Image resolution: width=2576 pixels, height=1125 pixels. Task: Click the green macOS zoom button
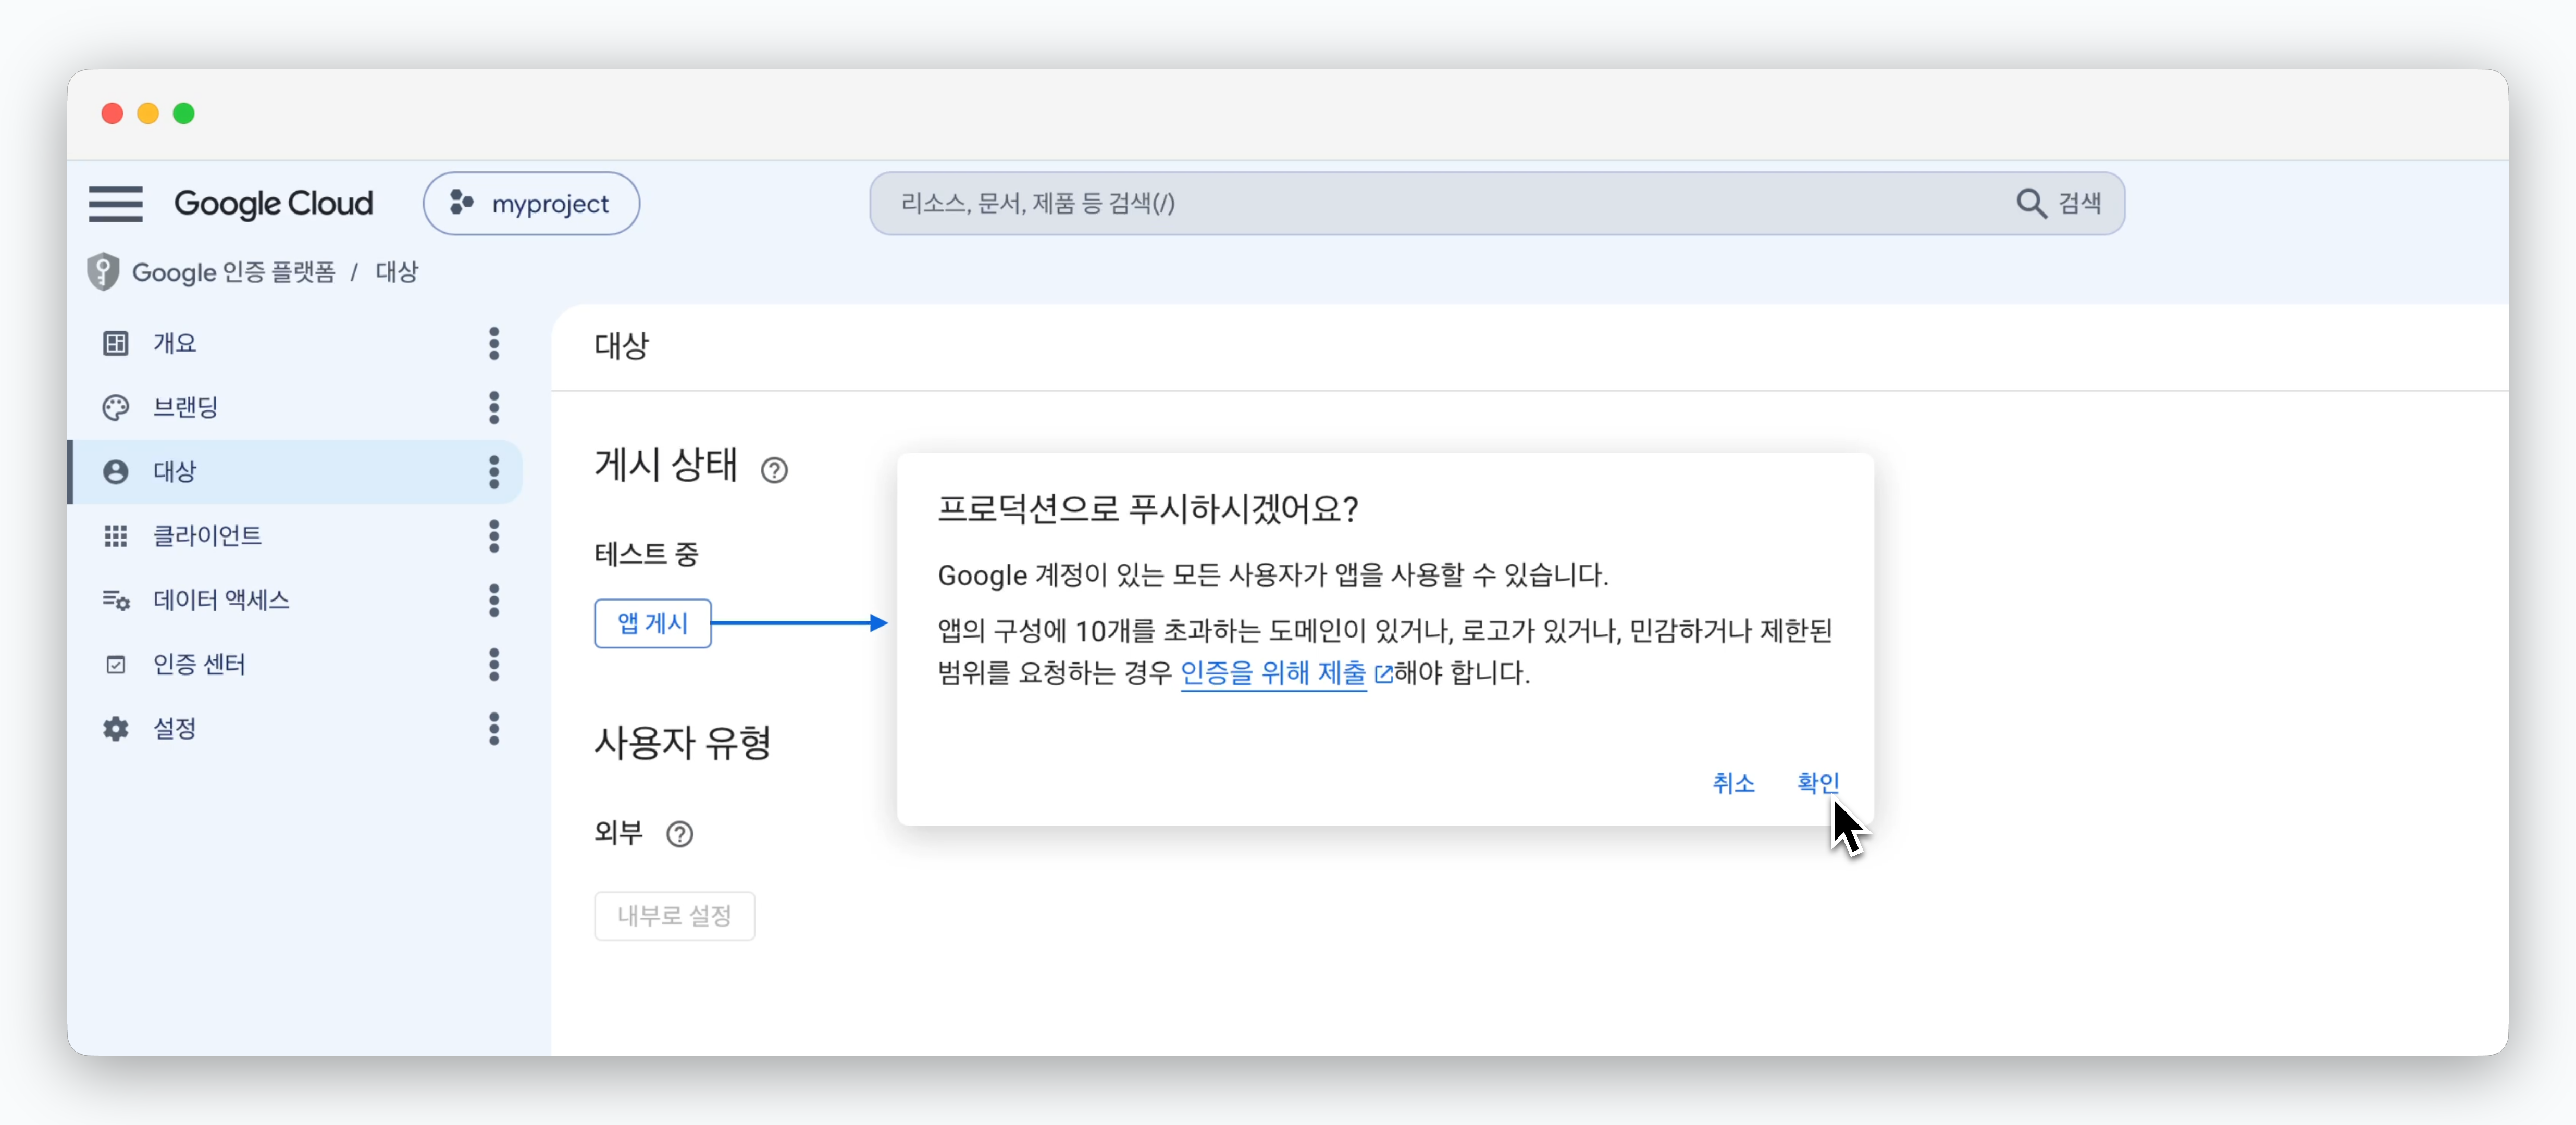[184, 114]
